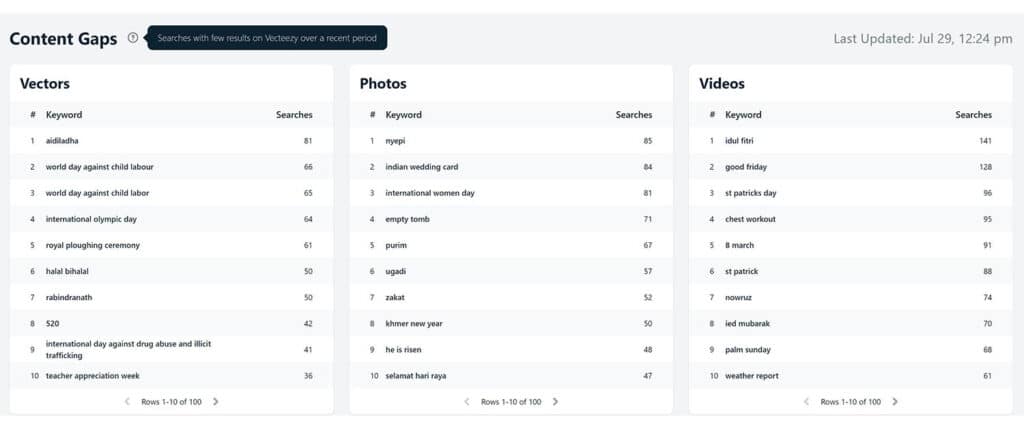
Task: Click the Keyword column header in Photos
Action: 404,115
